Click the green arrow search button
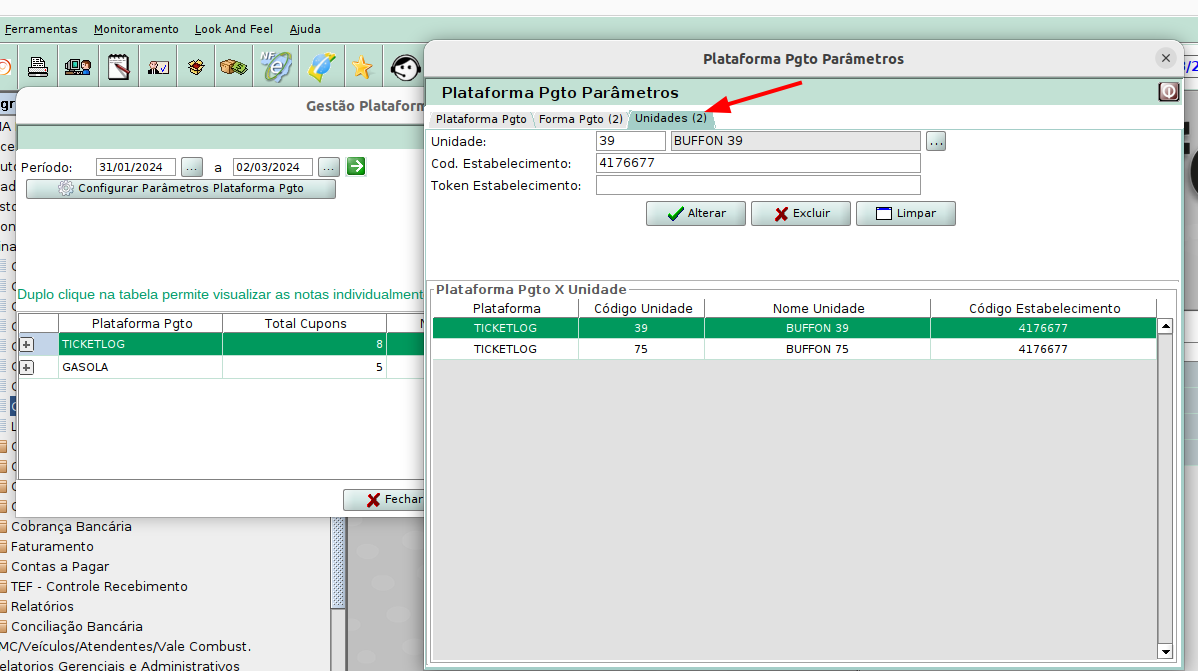 coord(356,167)
